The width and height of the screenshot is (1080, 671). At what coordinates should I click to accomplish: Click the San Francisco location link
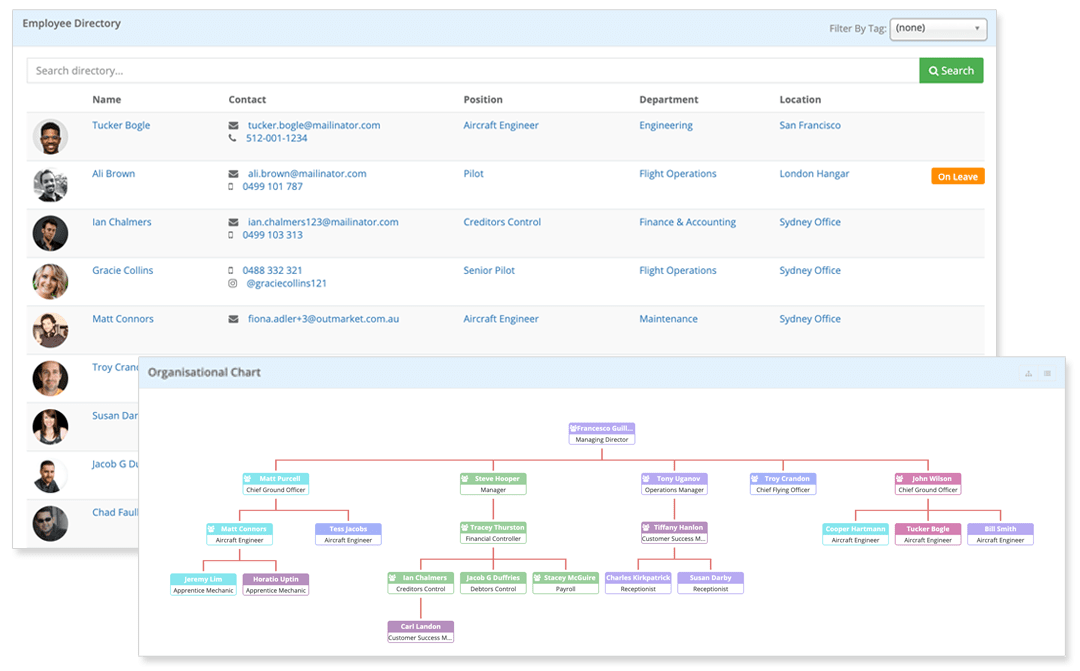809,126
